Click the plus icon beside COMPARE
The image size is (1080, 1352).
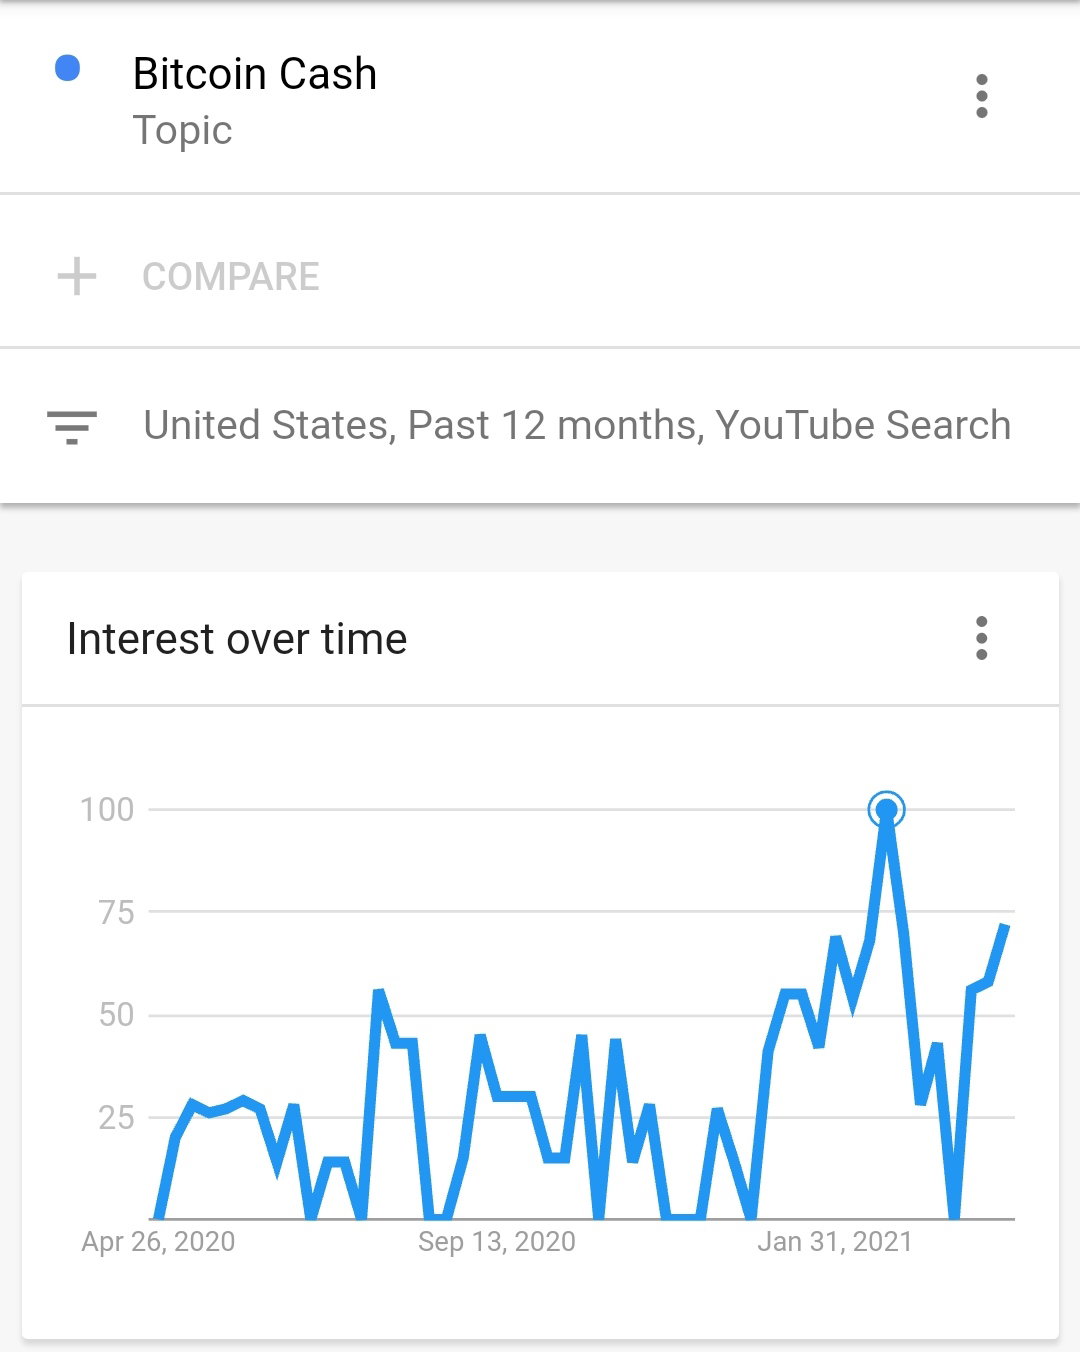pos(77,277)
